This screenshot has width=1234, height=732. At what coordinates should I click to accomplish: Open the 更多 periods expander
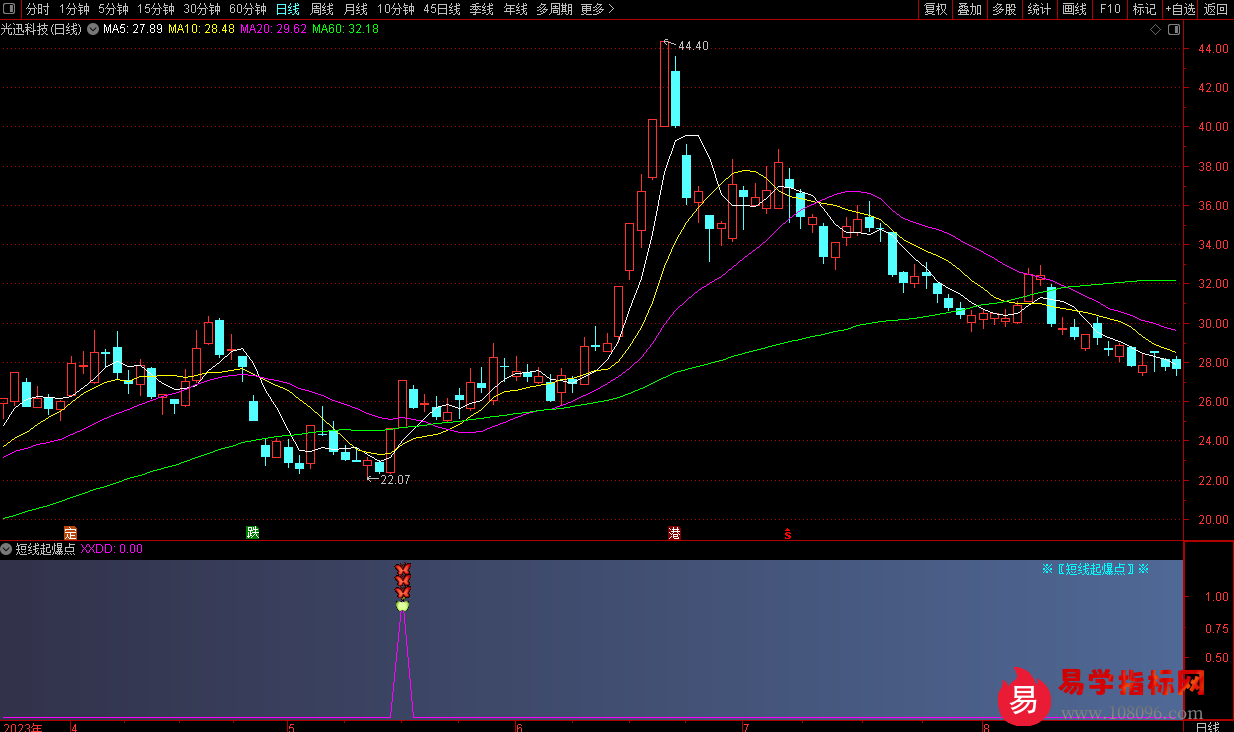[597, 9]
